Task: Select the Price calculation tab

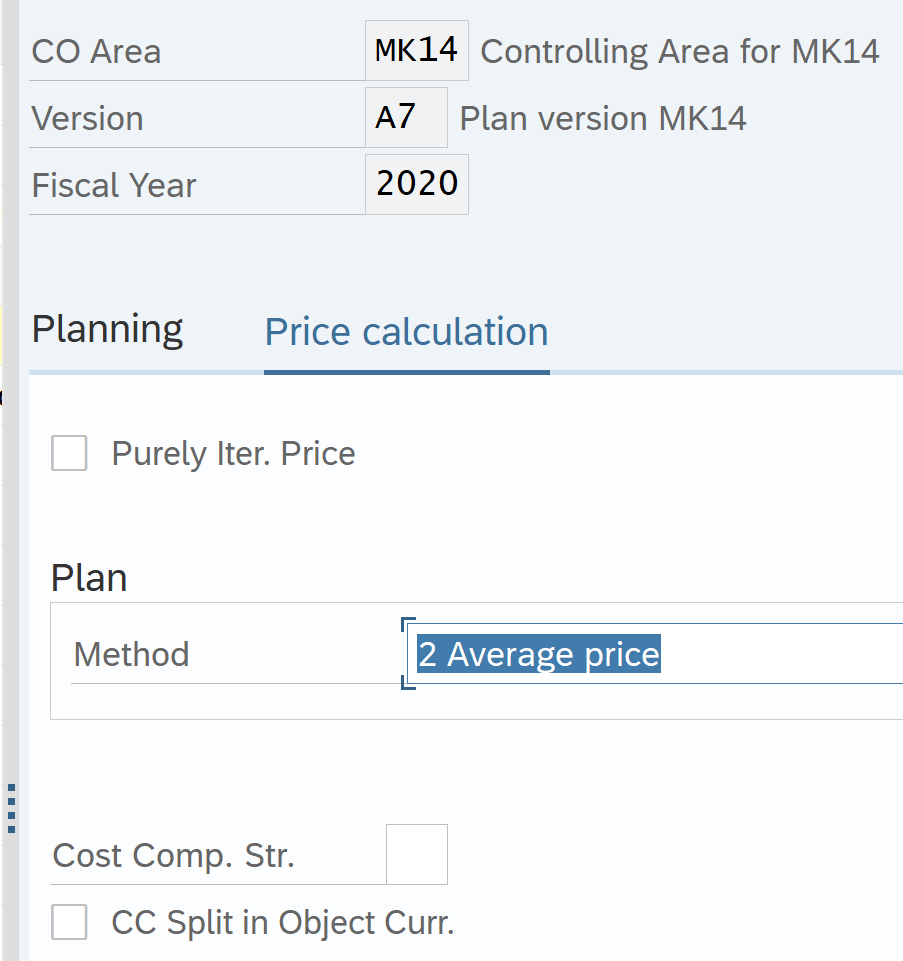Action: click(406, 332)
